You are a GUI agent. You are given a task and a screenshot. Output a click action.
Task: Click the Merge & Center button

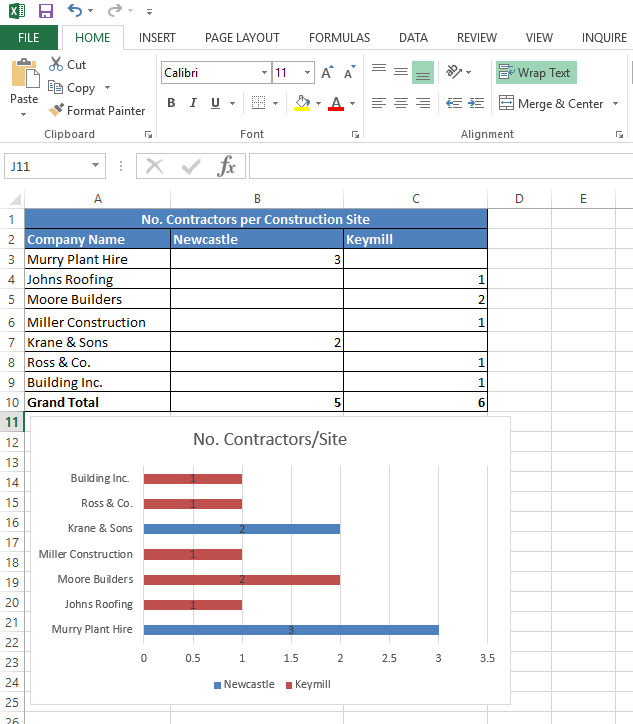pos(551,103)
